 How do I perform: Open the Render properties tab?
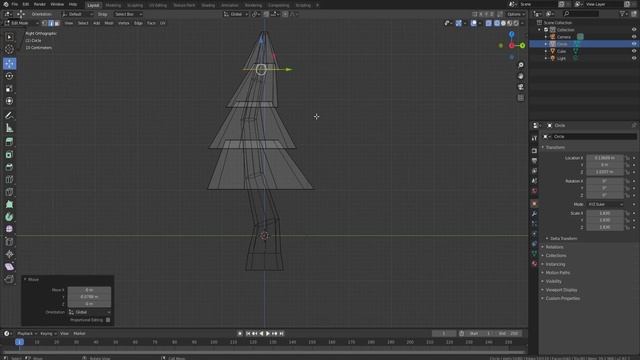(x=534, y=151)
